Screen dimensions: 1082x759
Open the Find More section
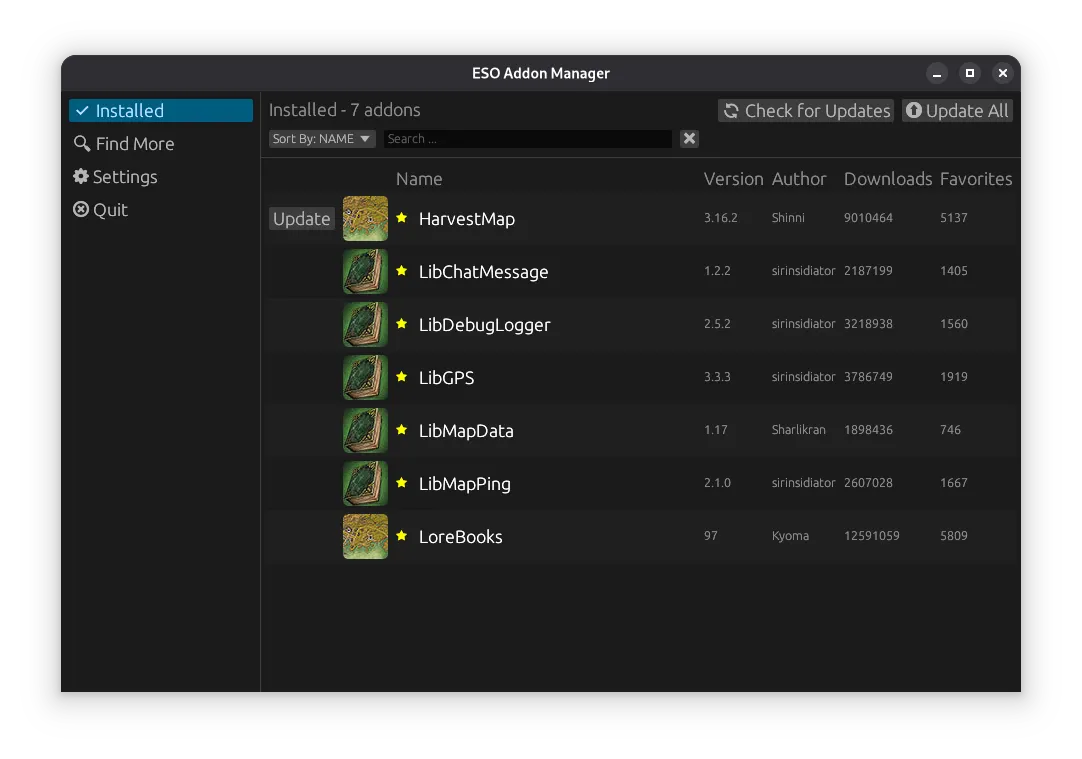tap(124, 144)
